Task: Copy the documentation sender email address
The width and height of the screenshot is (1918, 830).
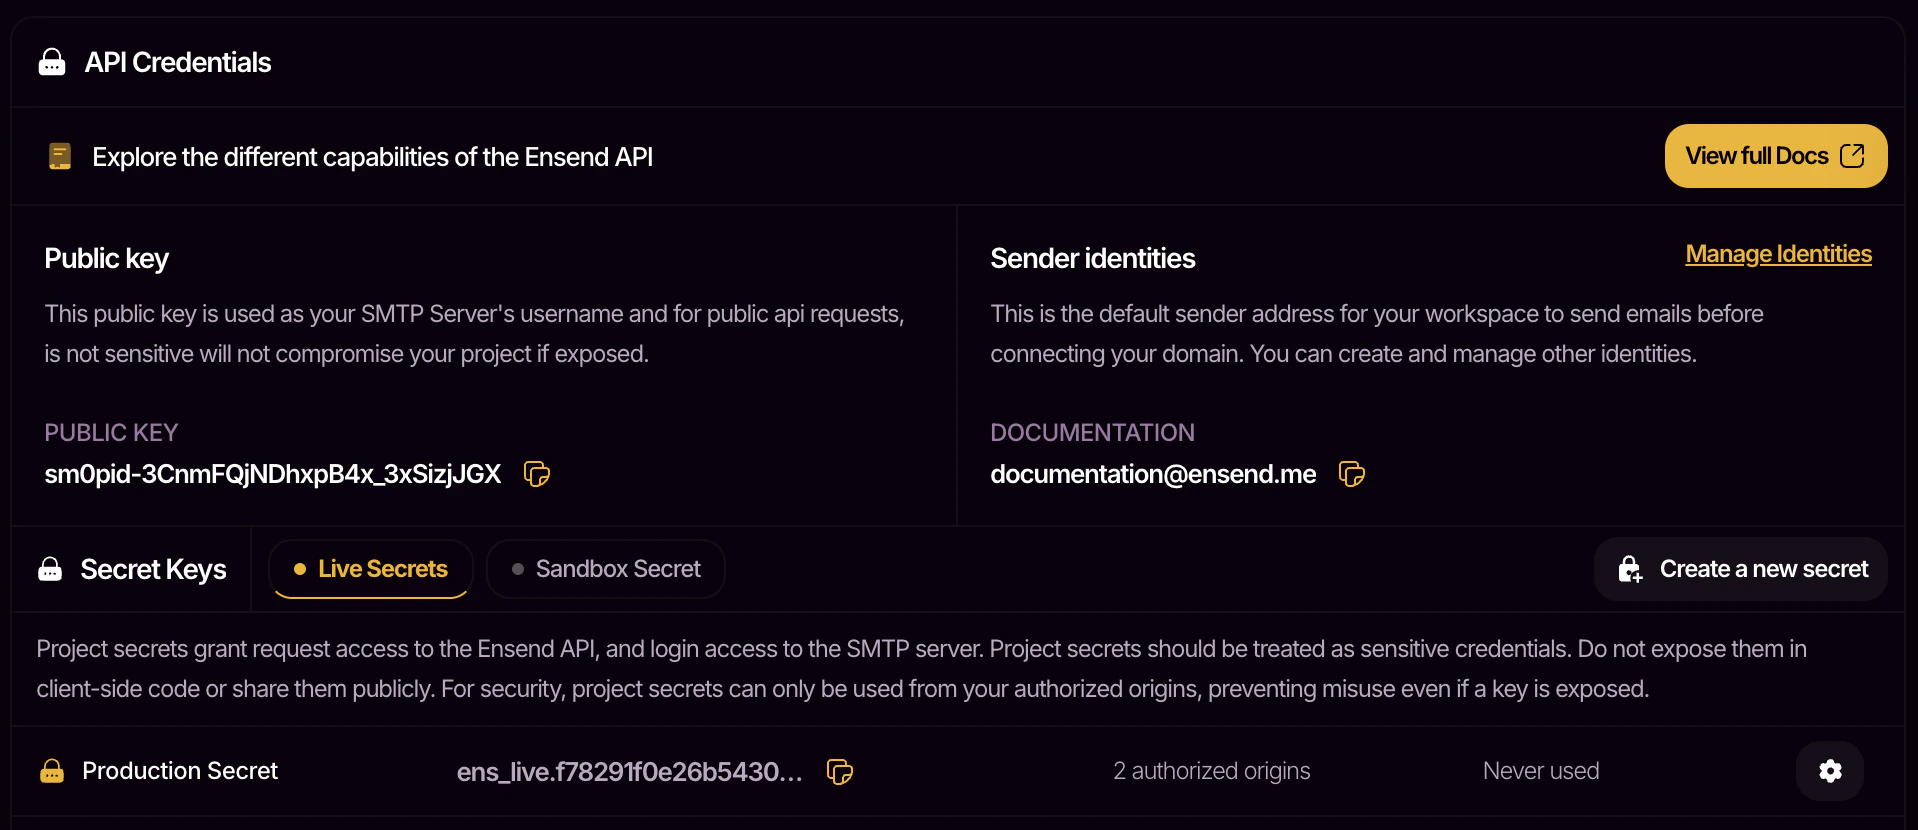Action: tap(1352, 474)
